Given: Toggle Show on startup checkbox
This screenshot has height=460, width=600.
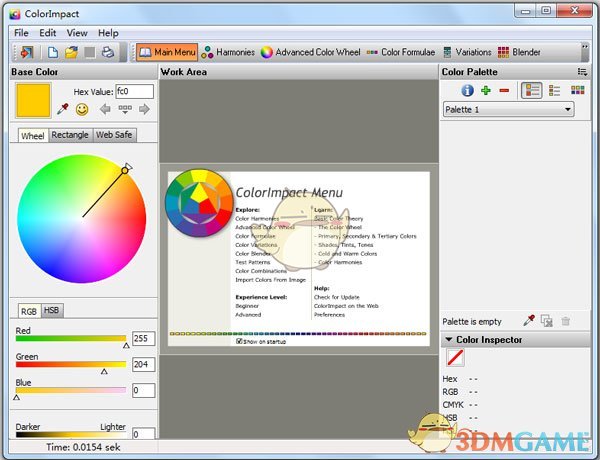Looking at the screenshot, I should point(240,341).
